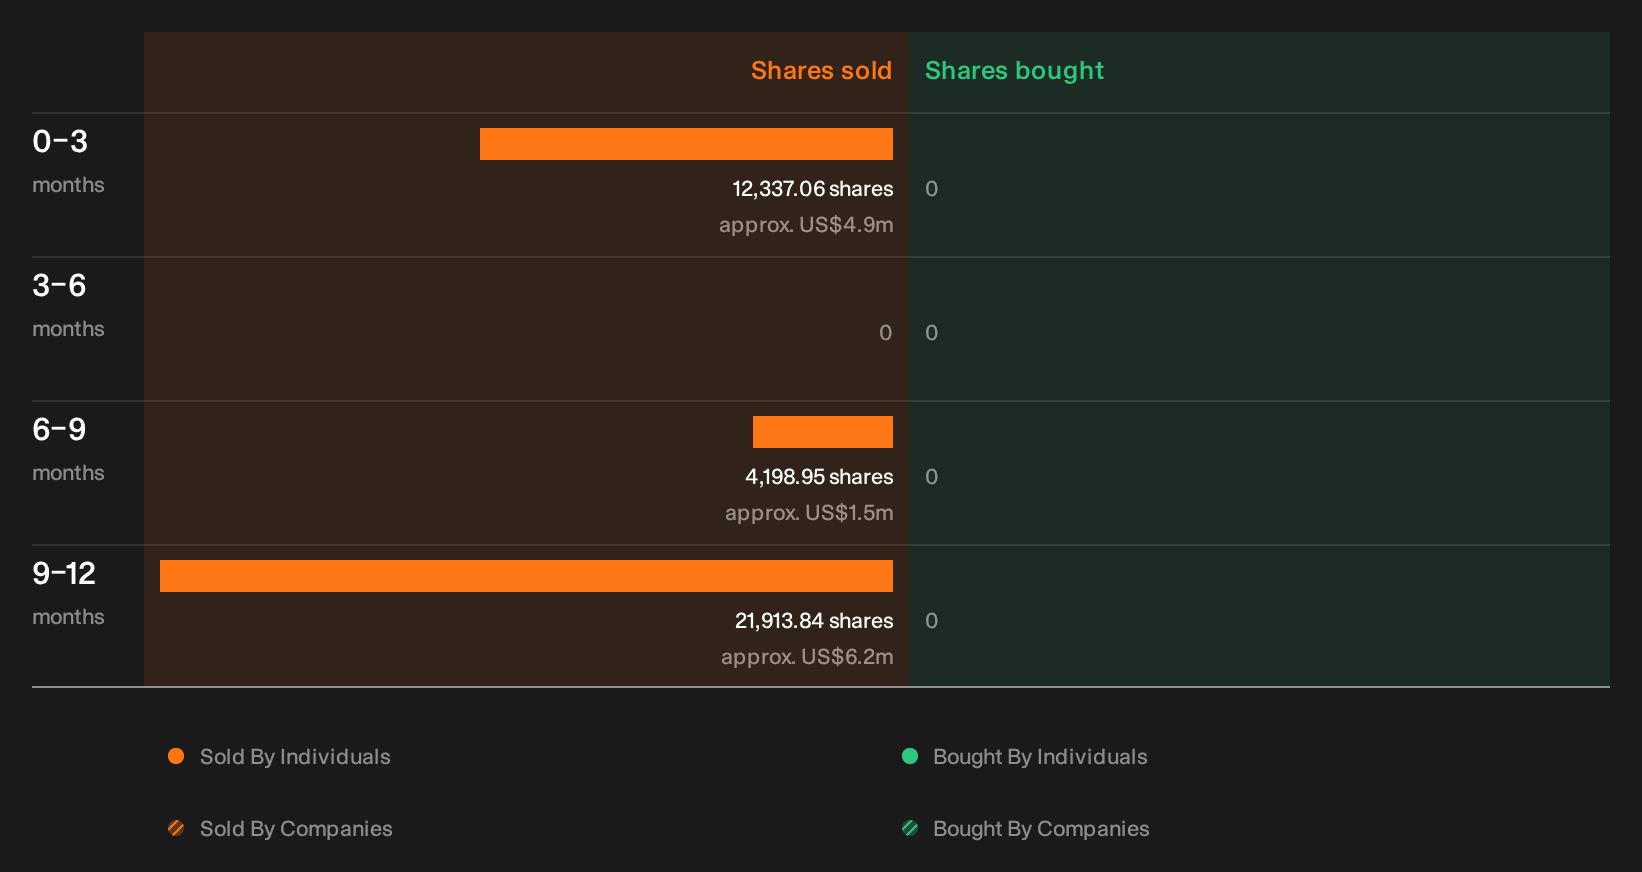
Task: Click the 12,337.06 shares value
Action: tap(813, 189)
